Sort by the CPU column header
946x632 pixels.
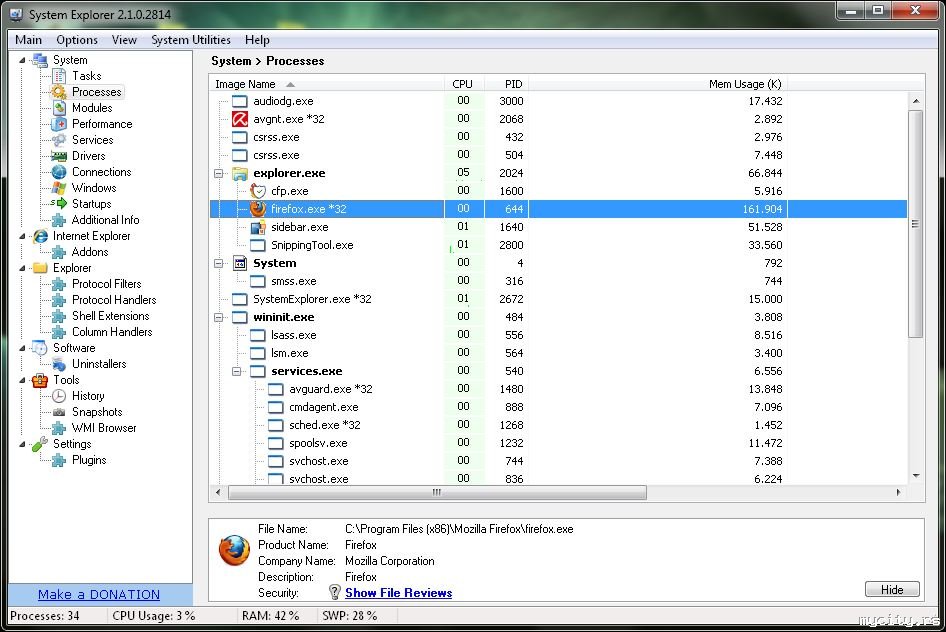(x=463, y=84)
